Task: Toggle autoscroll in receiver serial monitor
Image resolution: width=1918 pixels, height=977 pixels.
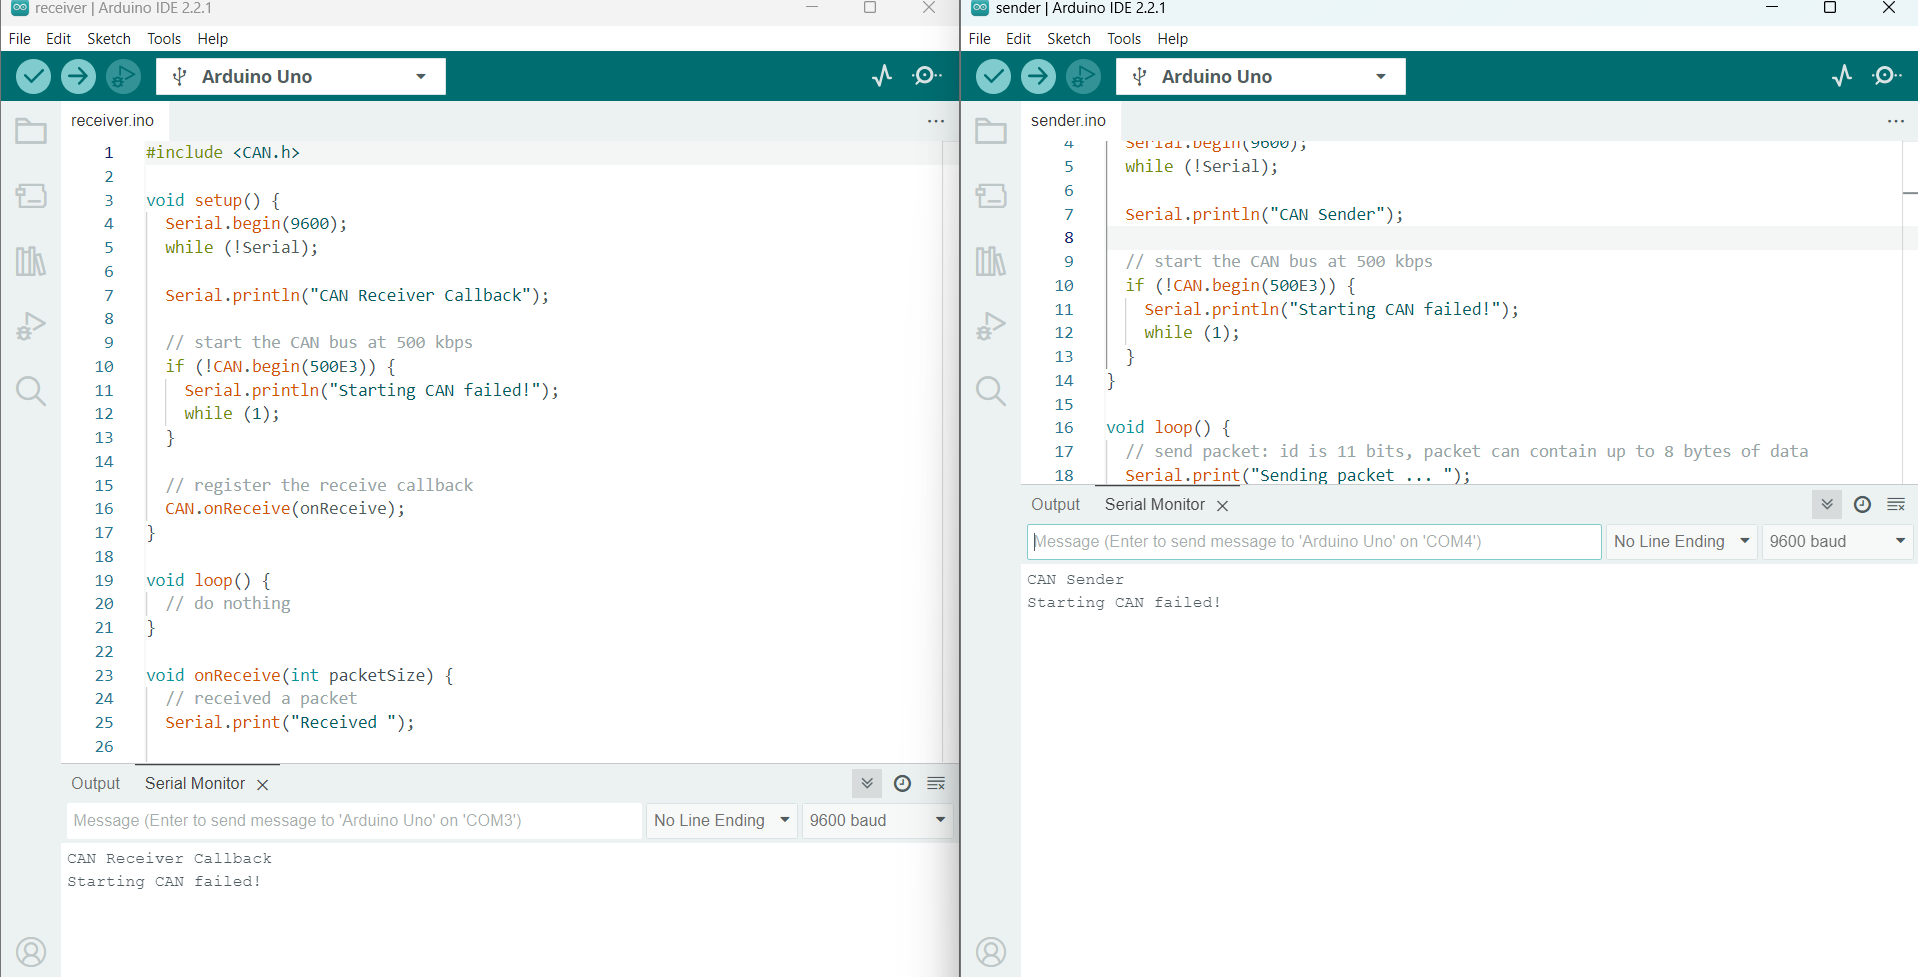Action: (x=867, y=784)
